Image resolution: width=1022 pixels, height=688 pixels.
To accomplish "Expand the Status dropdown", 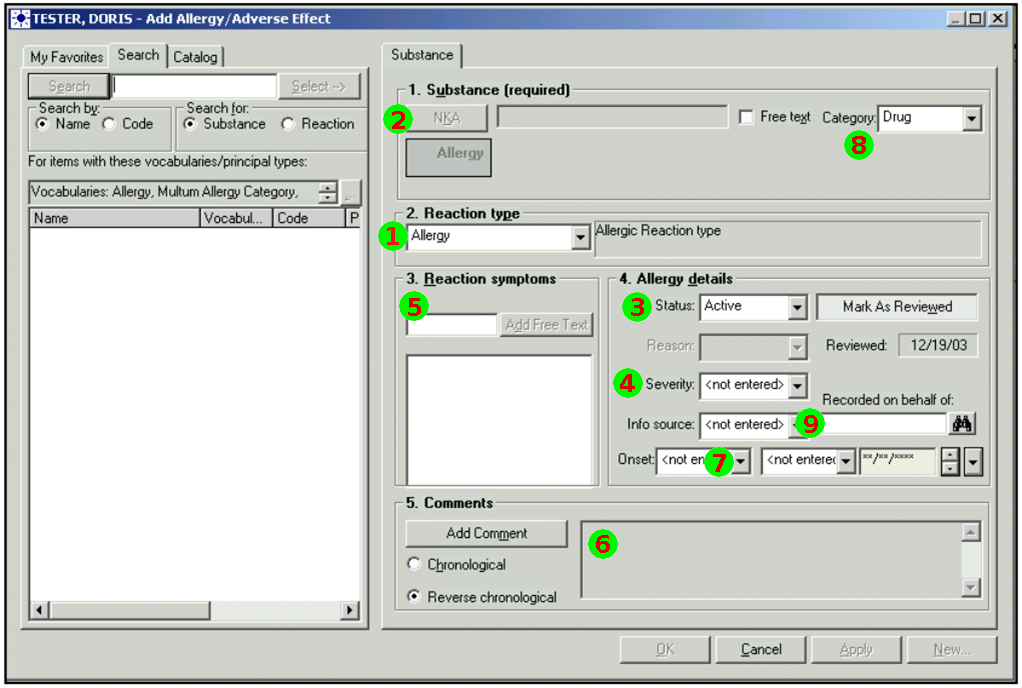I will (x=797, y=307).
